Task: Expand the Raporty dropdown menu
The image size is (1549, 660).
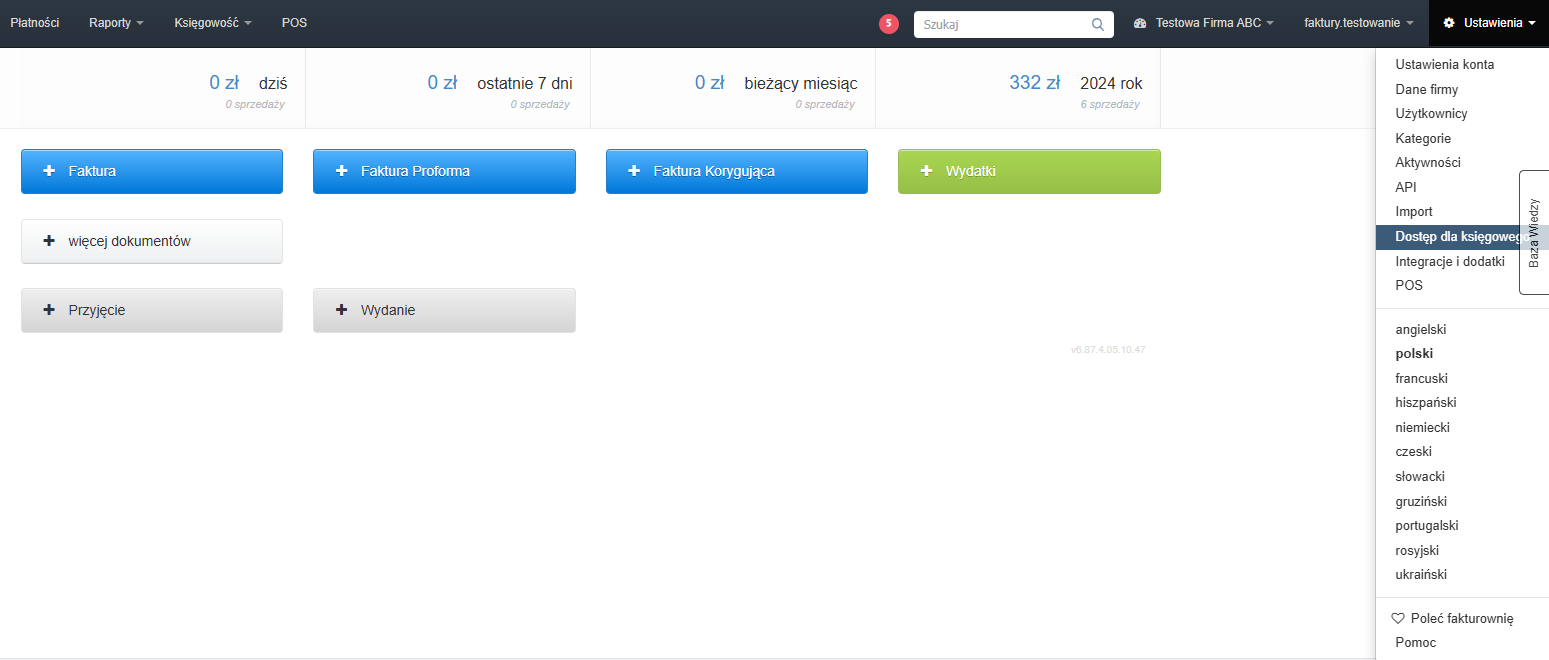Action: pyautogui.click(x=116, y=23)
